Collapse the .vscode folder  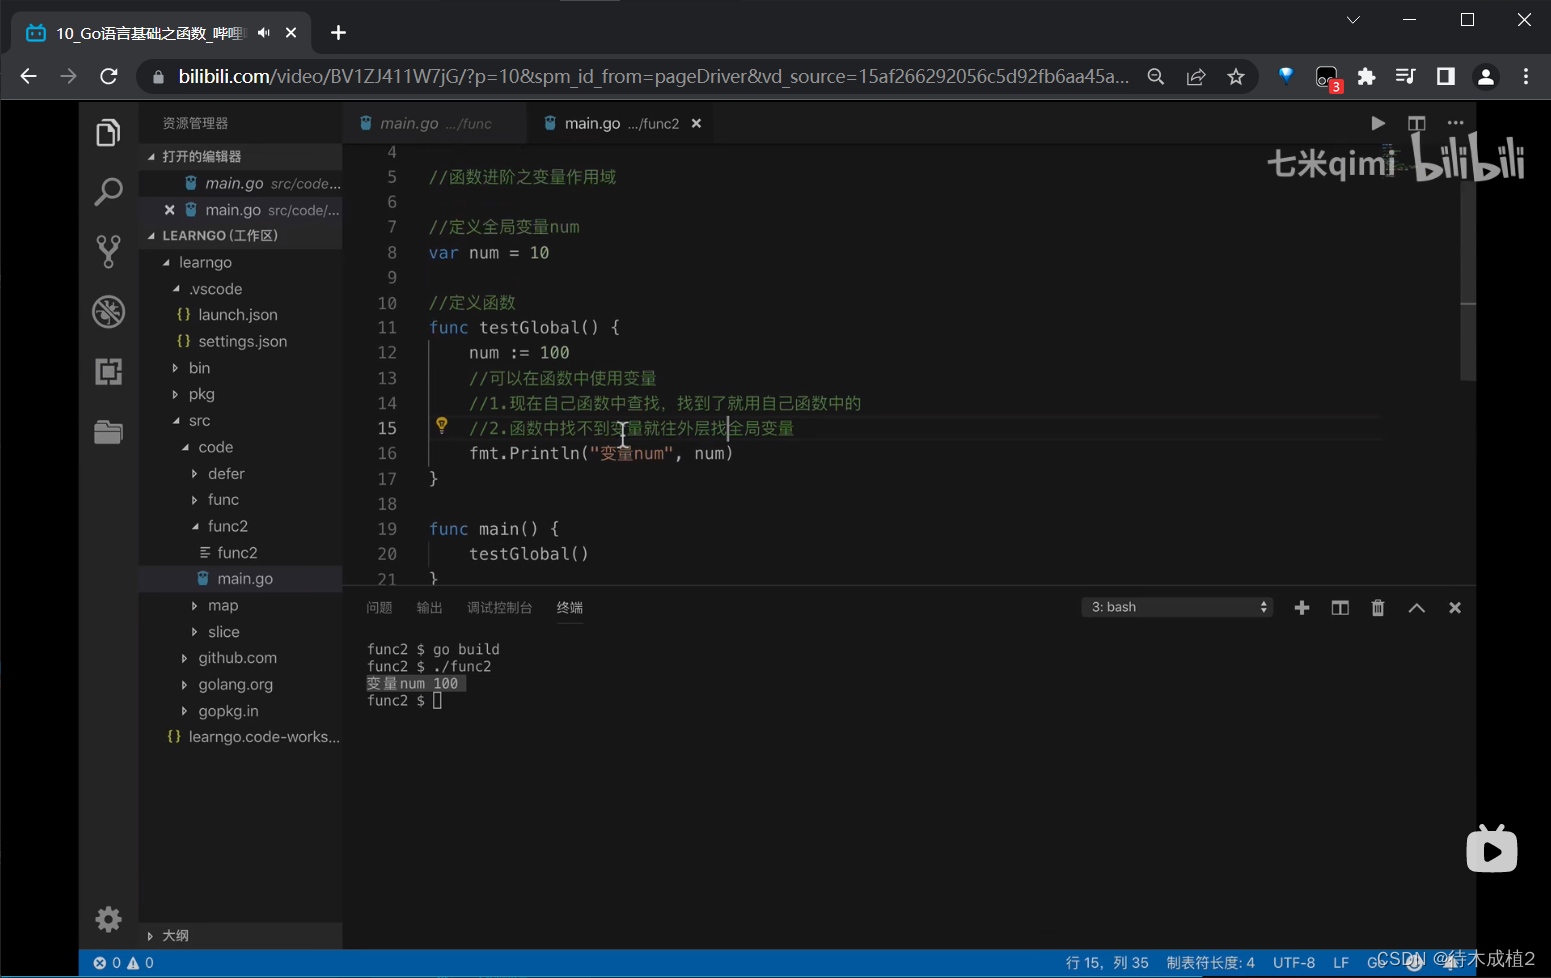[x=240, y=289]
